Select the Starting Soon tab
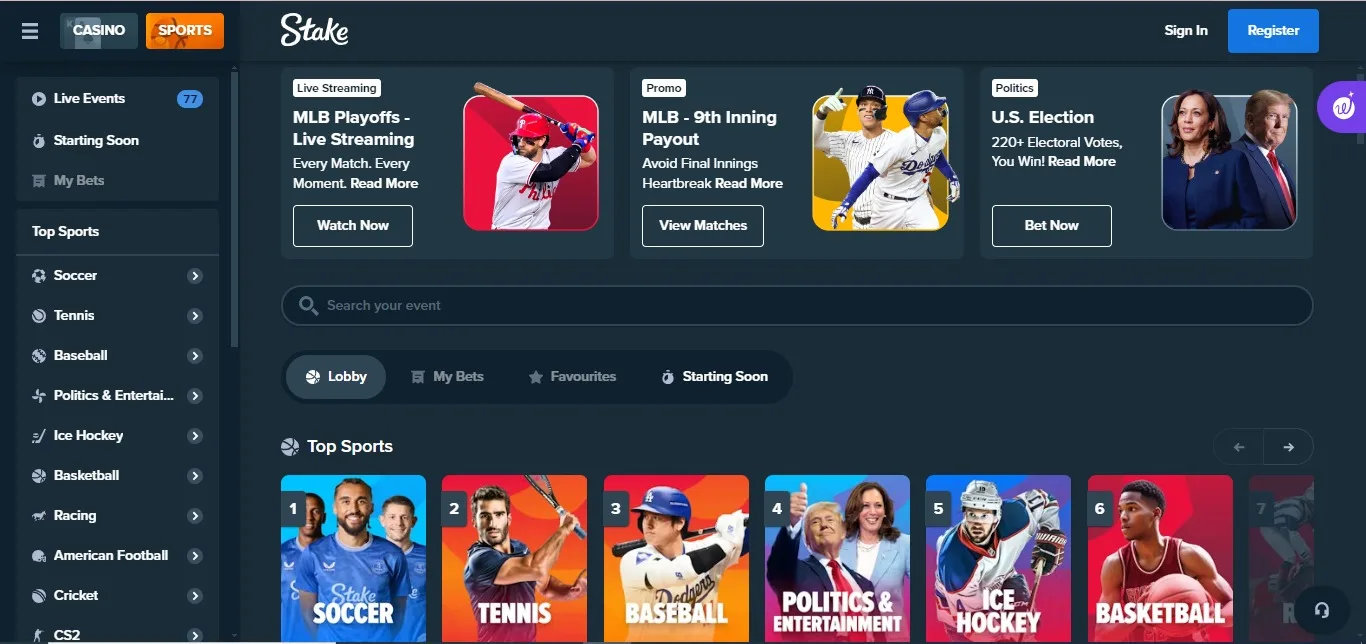 point(714,377)
